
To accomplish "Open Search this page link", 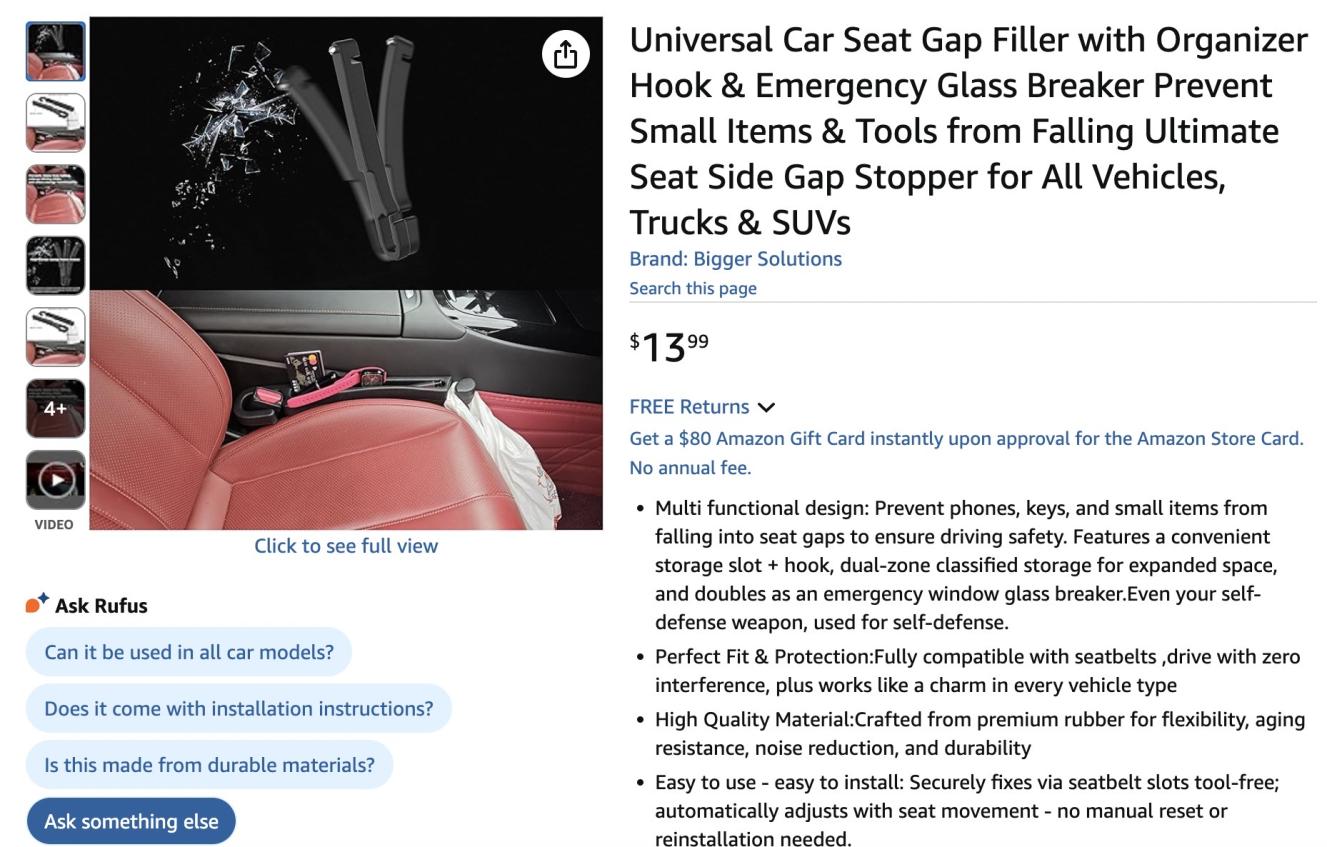I will click(x=693, y=288).
